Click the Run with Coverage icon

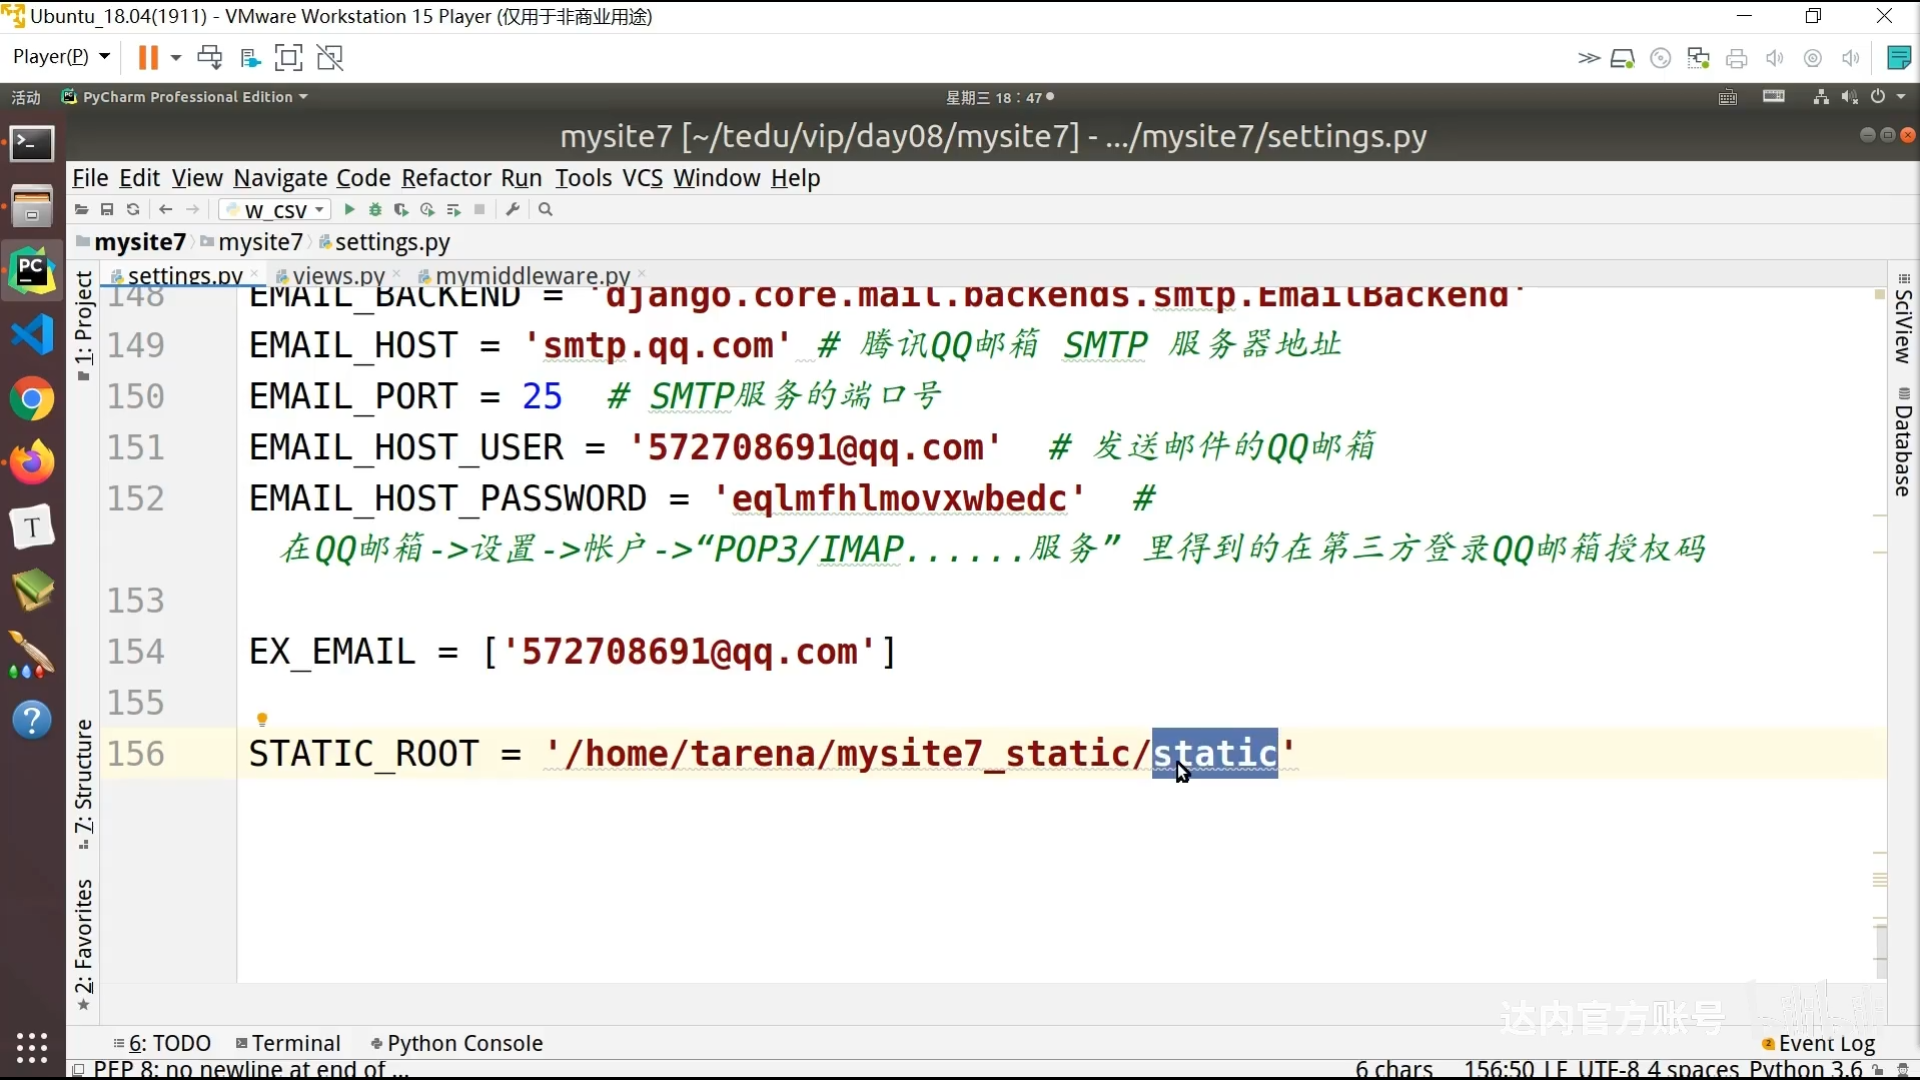tap(401, 210)
